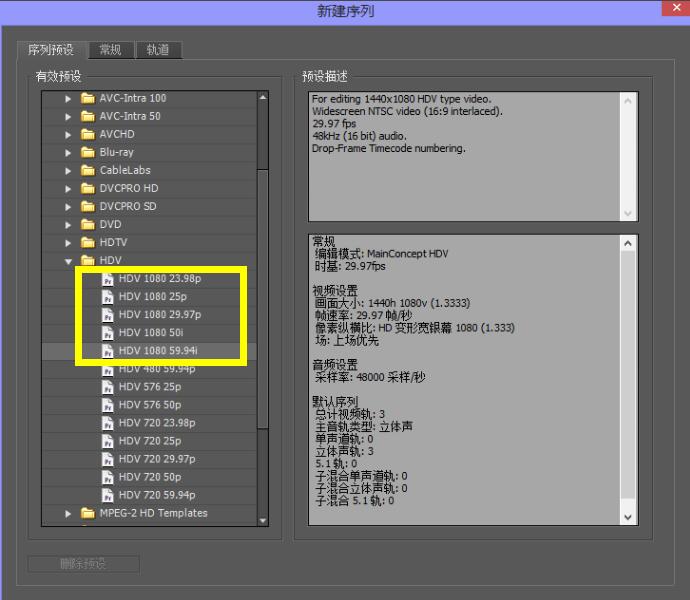The height and width of the screenshot is (600, 690).
Task: Click preset icon for HDV 720 50p
Action: tap(107, 478)
